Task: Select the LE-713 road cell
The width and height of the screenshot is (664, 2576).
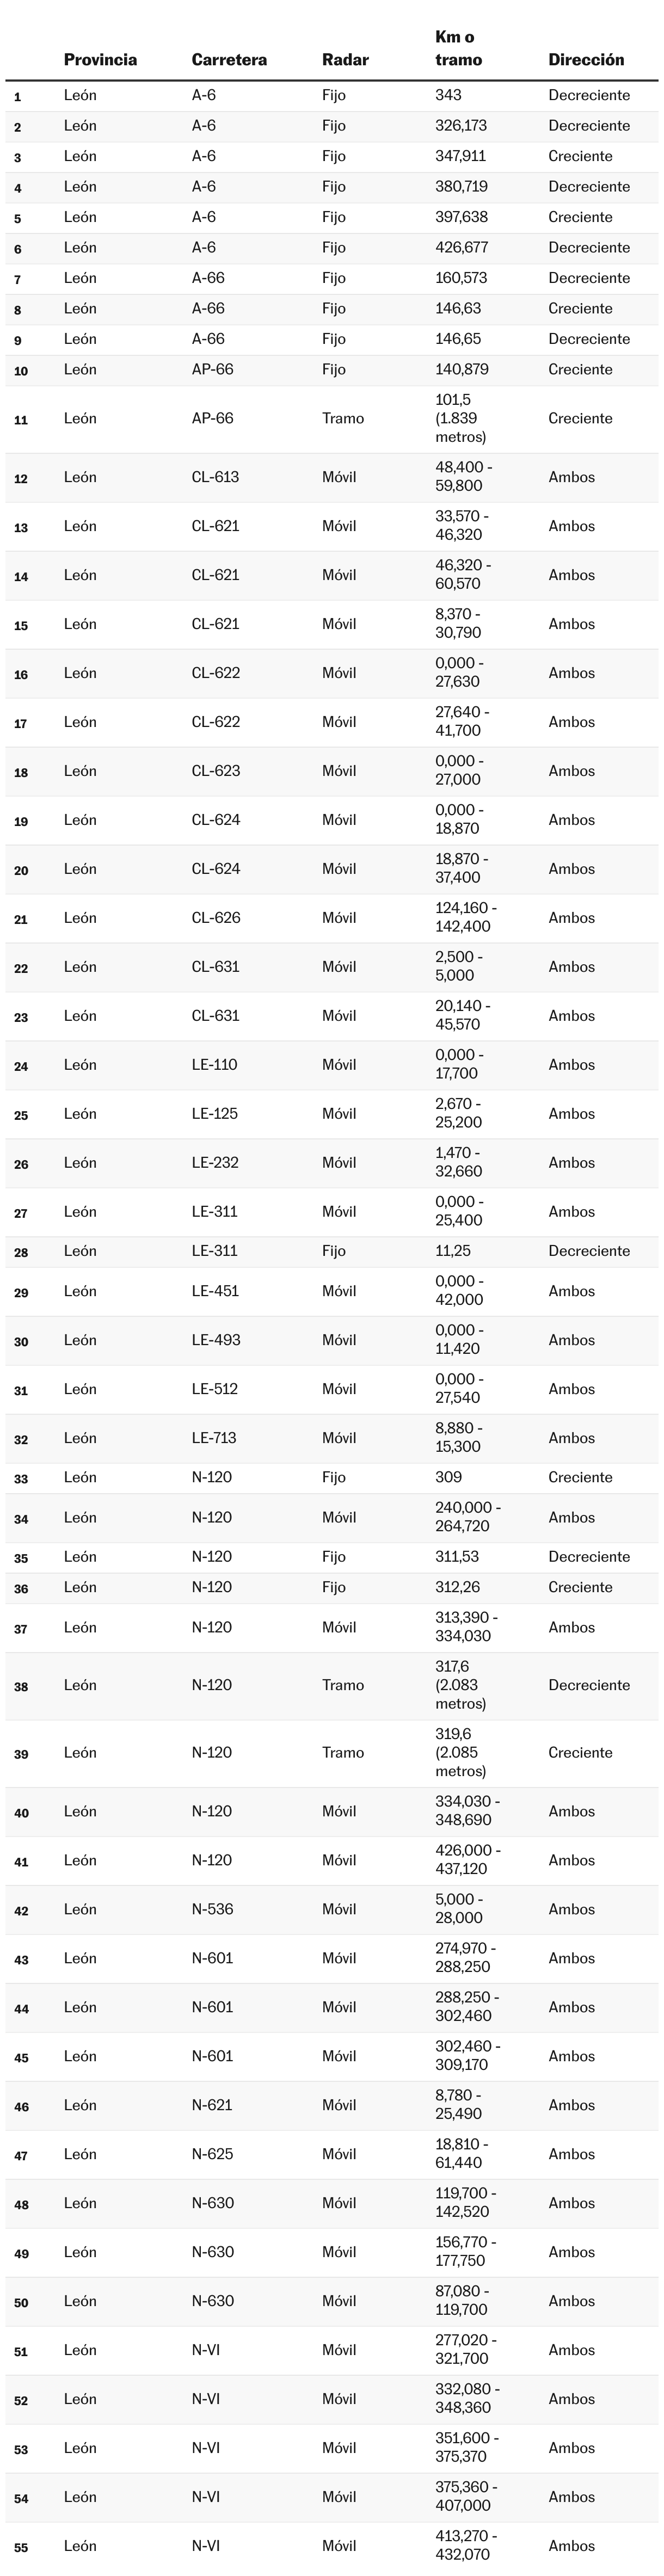Action: click(215, 1438)
